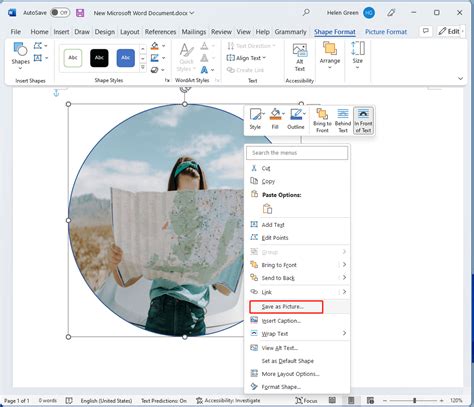Switch to Read Mode view in status bar
Viewport: 474px width, 407px height.
(332, 400)
